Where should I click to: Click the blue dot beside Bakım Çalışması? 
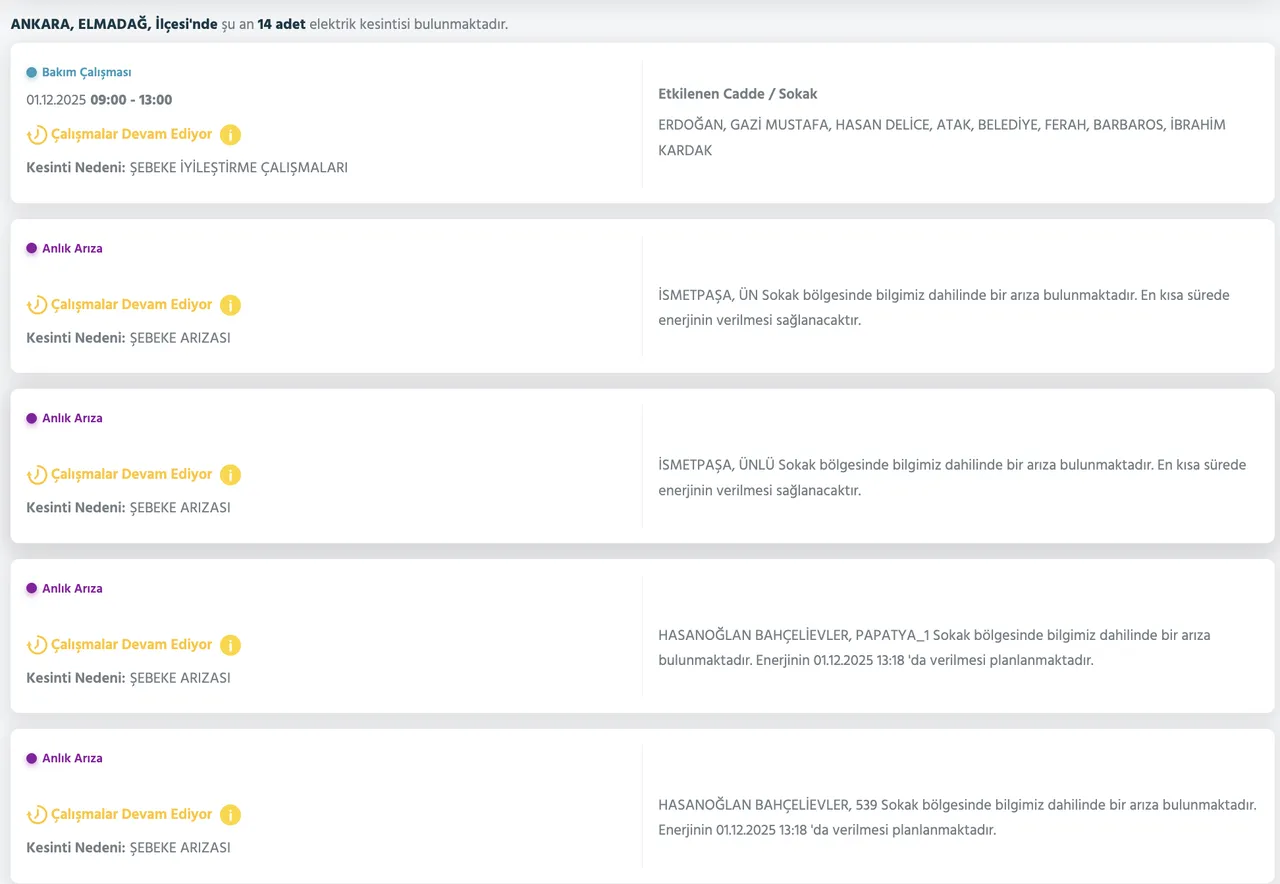[32, 73]
